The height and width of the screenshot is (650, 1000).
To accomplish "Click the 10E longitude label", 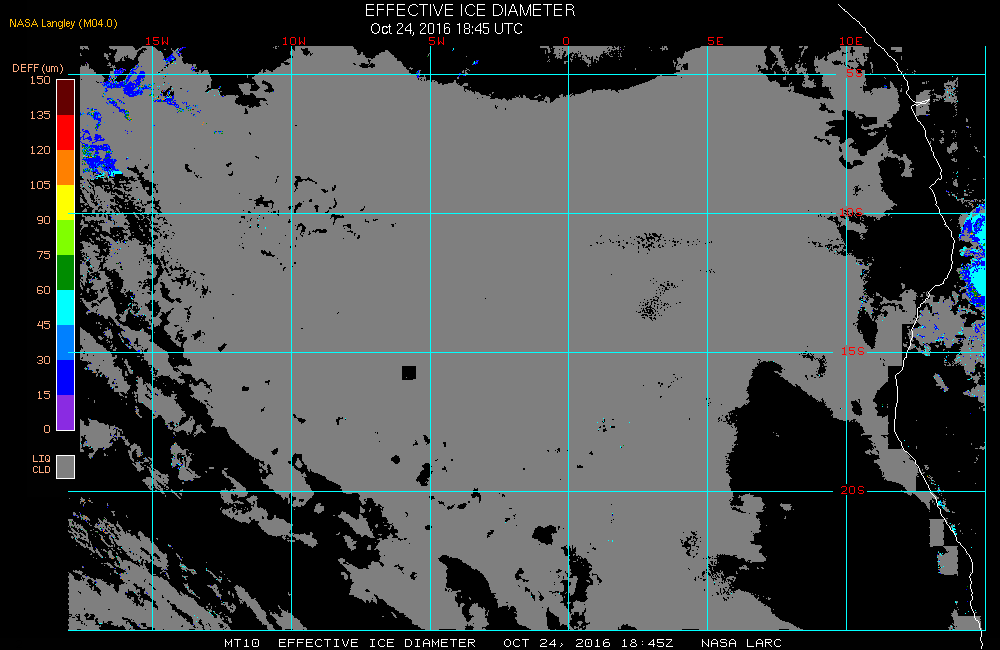I will pos(851,41).
